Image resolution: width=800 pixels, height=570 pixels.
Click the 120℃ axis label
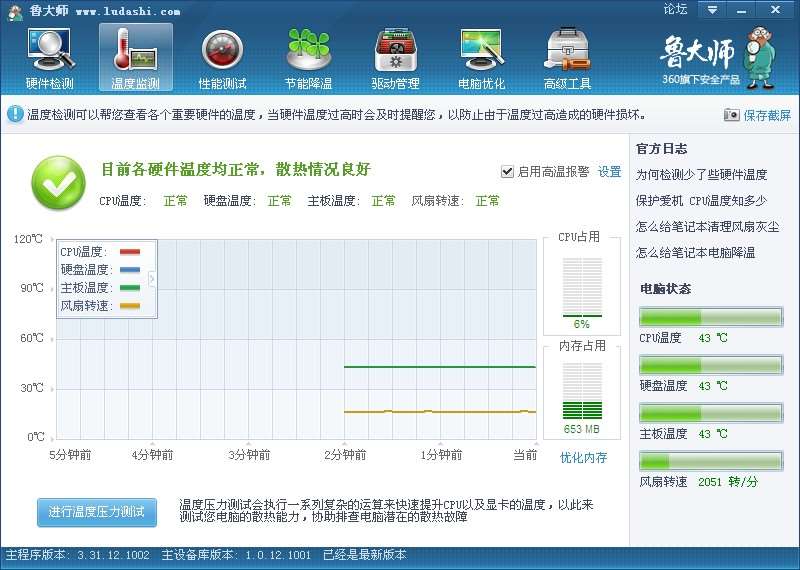[28, 239]
